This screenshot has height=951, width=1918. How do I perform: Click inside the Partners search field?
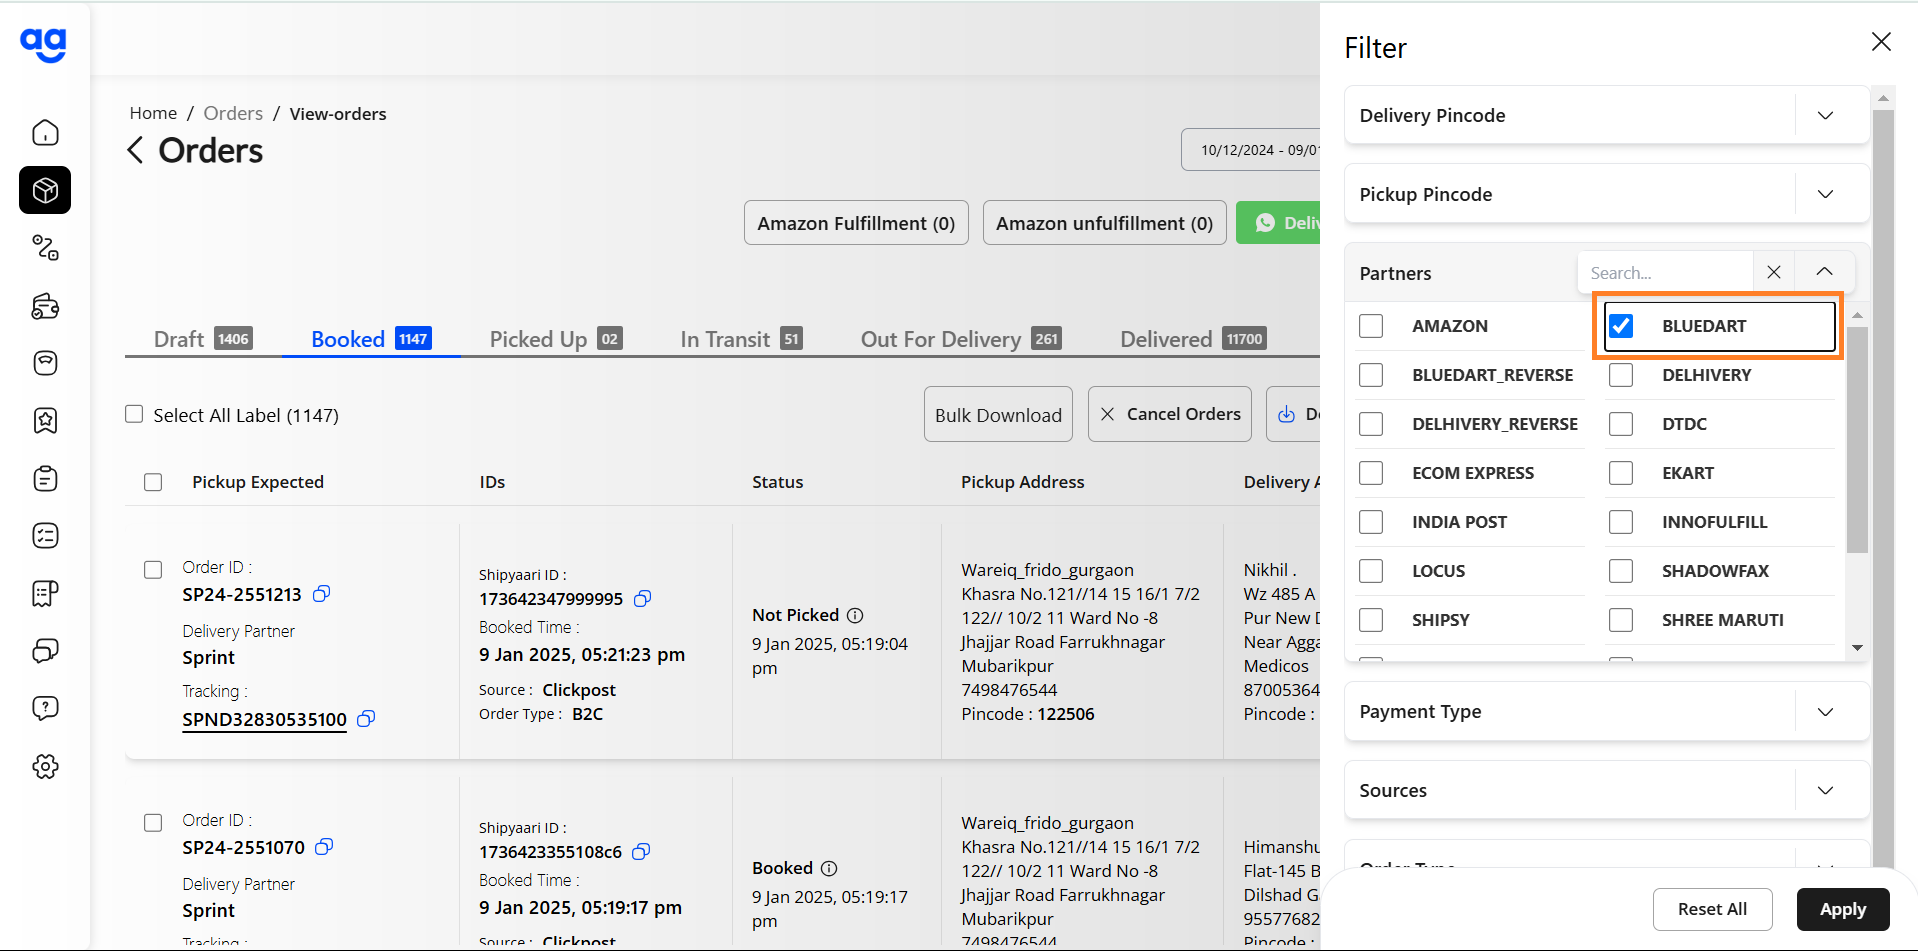(x=1666, y=272)
